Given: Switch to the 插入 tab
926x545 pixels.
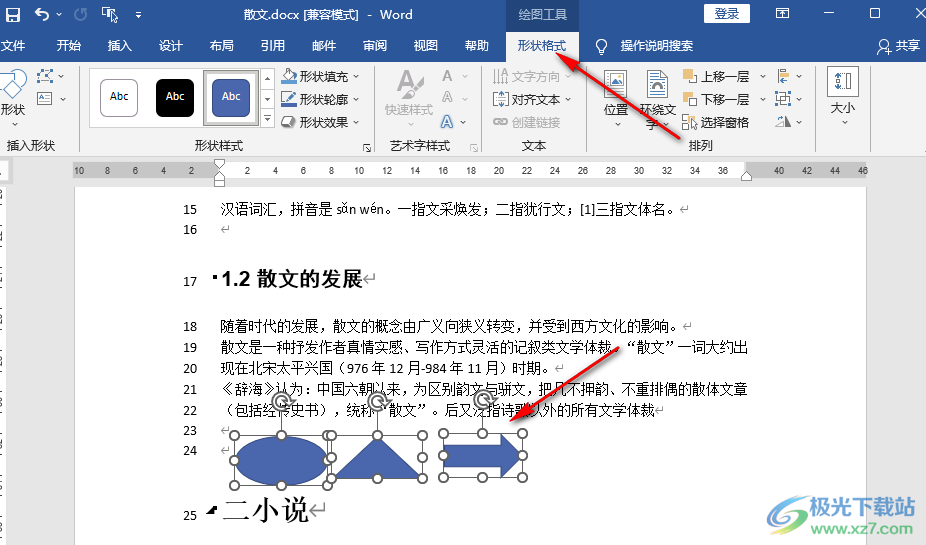Looking at the screenshot, I should 119,45.
